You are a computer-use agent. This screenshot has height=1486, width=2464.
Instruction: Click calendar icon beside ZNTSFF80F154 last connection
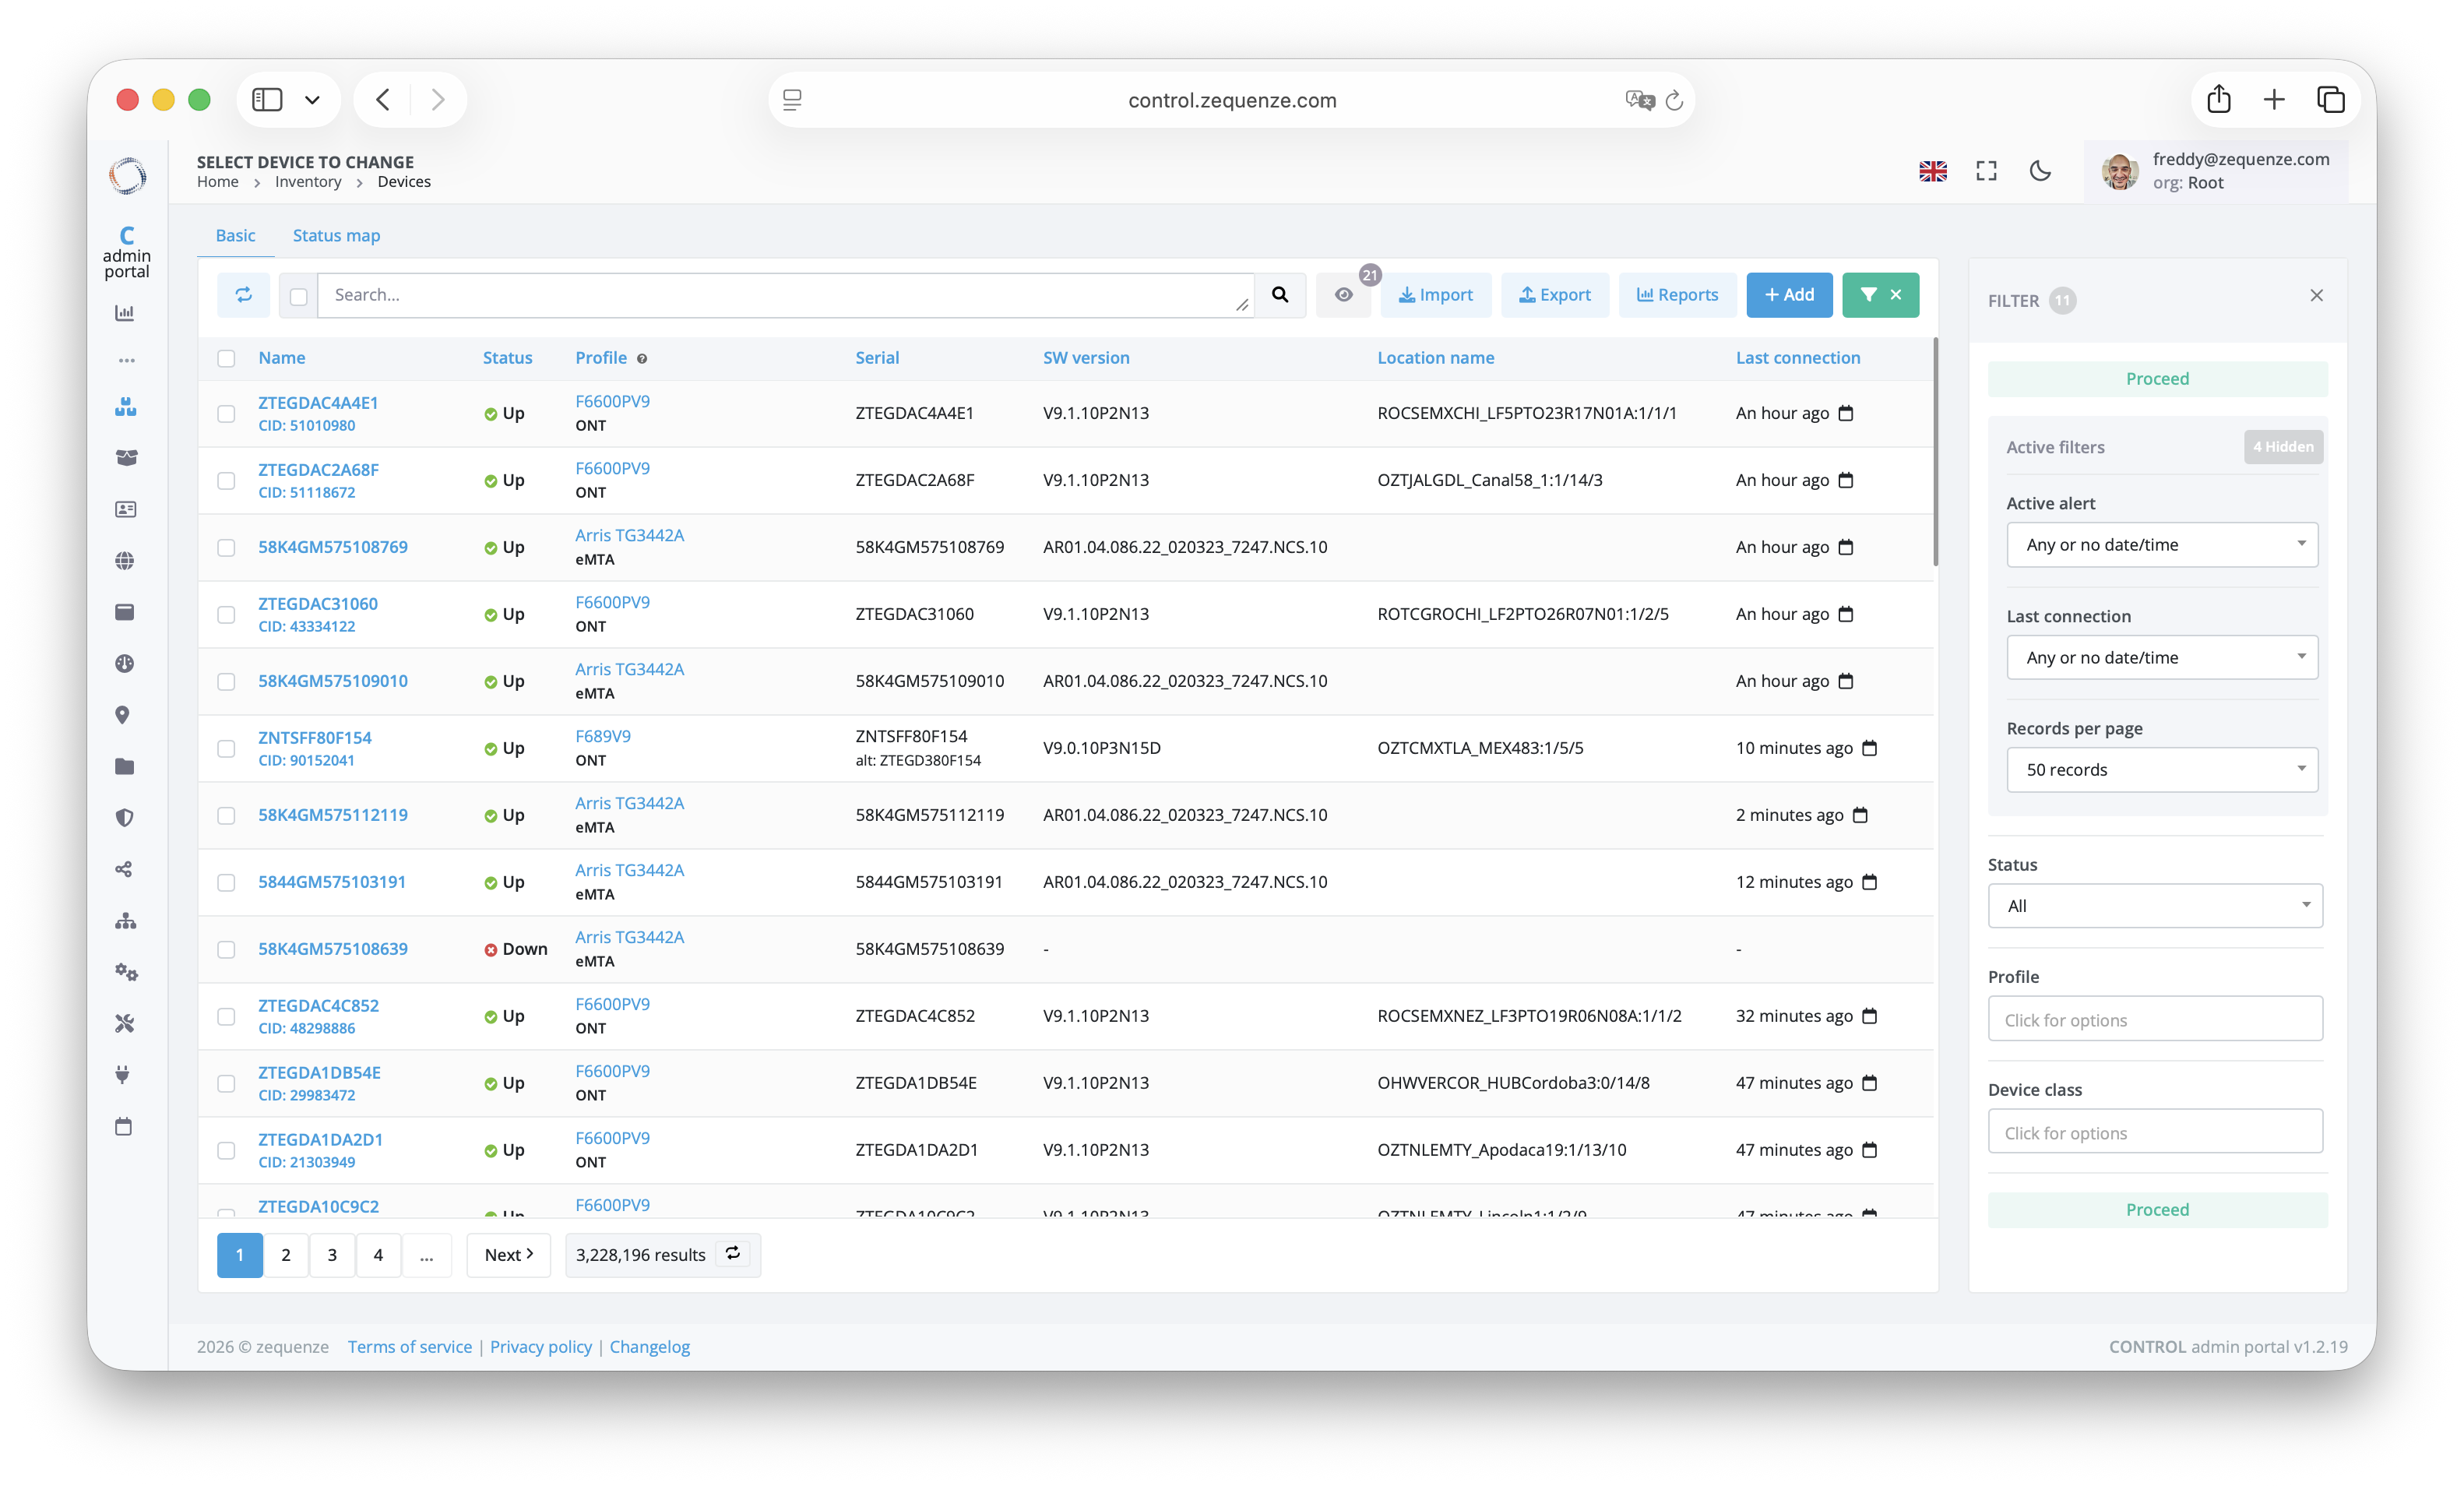1869,748
